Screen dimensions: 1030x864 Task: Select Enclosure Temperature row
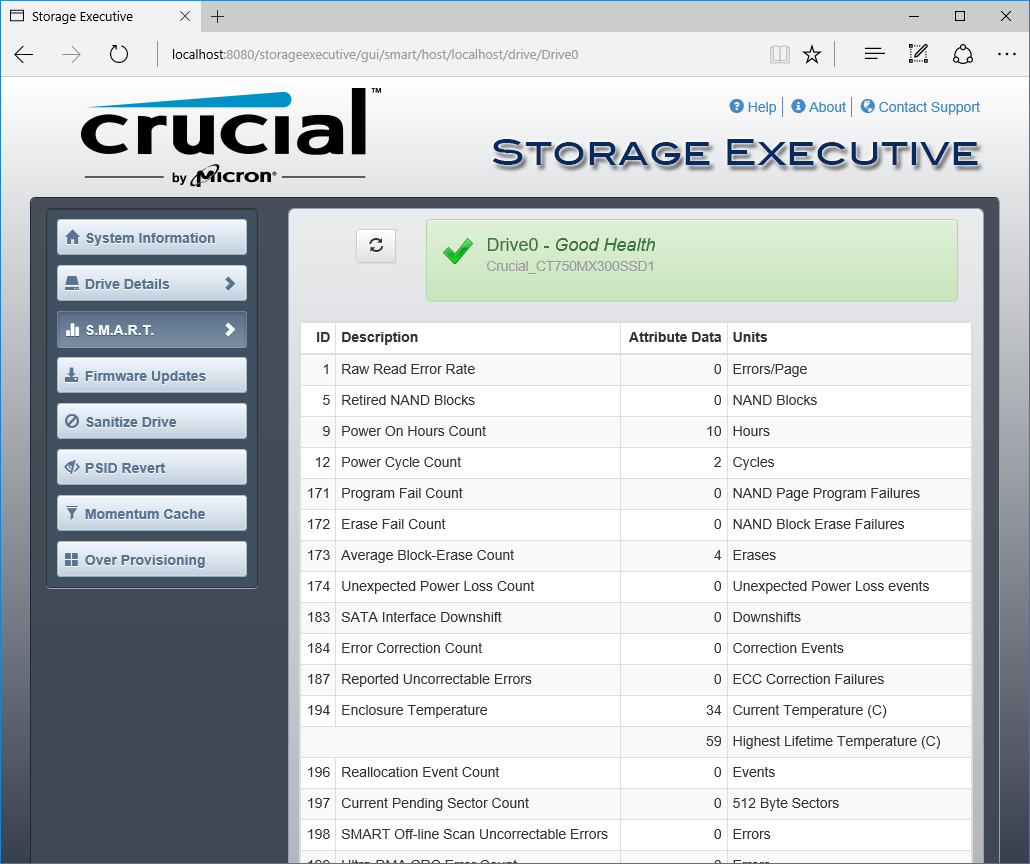636,710
